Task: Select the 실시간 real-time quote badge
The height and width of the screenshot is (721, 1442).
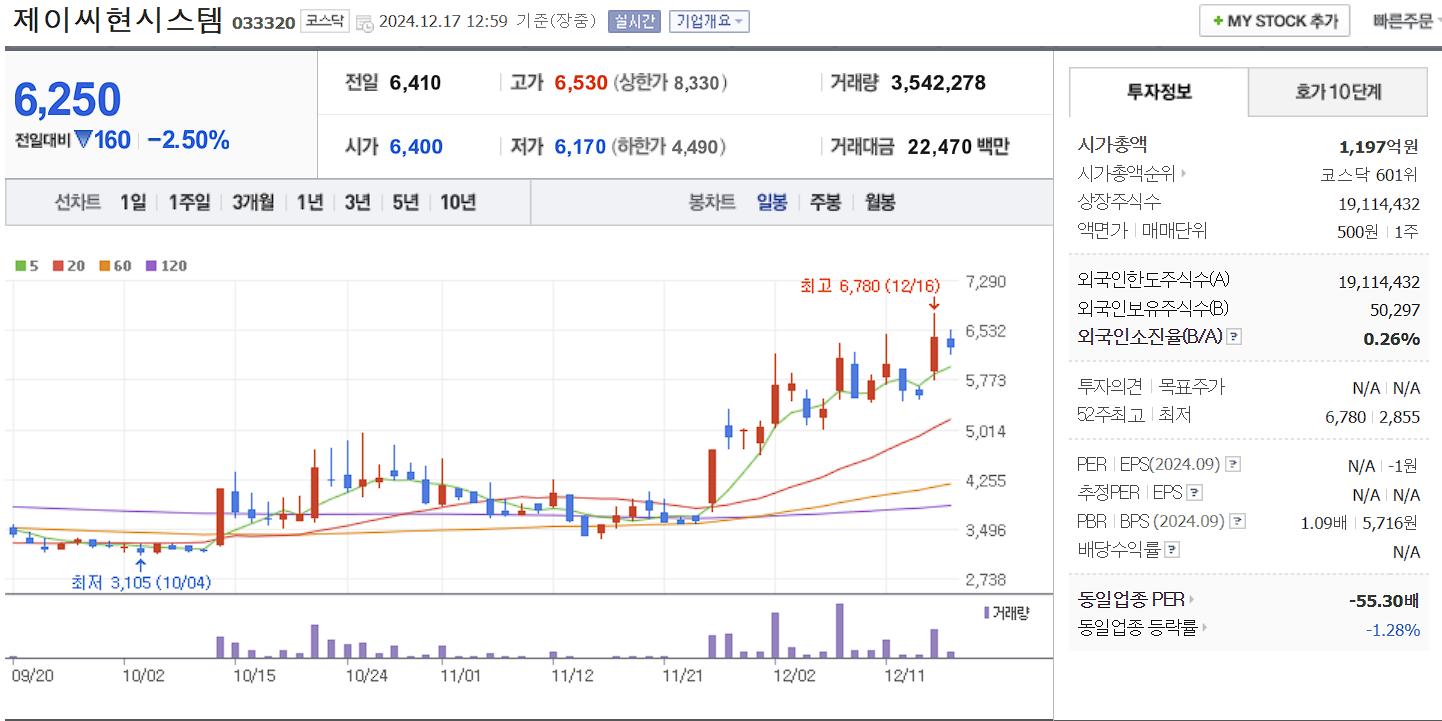Action: 633,20
